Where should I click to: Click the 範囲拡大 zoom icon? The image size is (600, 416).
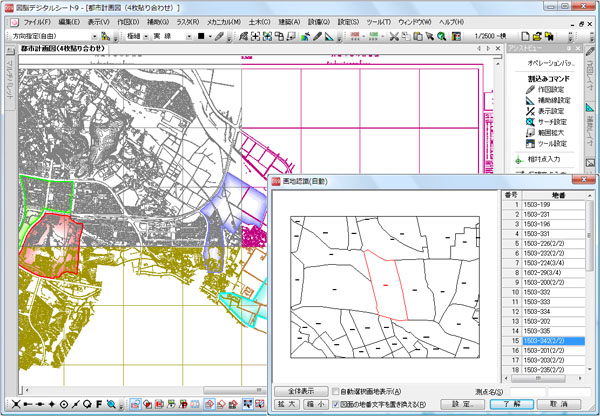[x=531, y=133]
